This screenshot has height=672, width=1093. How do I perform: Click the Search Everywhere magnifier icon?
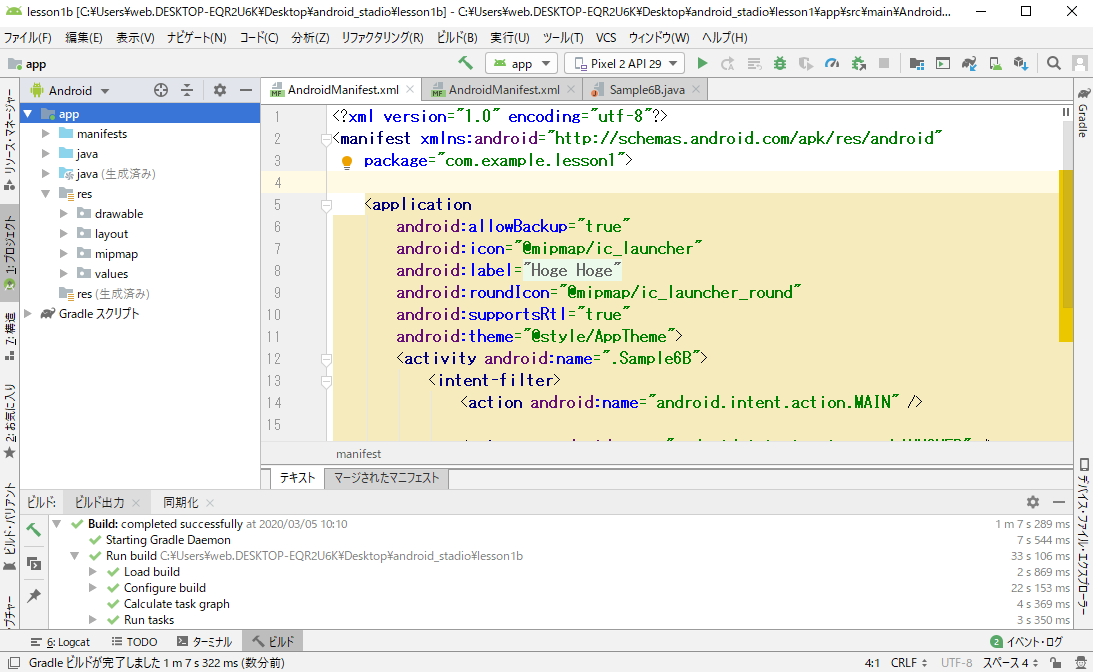click(x=1053, y=64)
